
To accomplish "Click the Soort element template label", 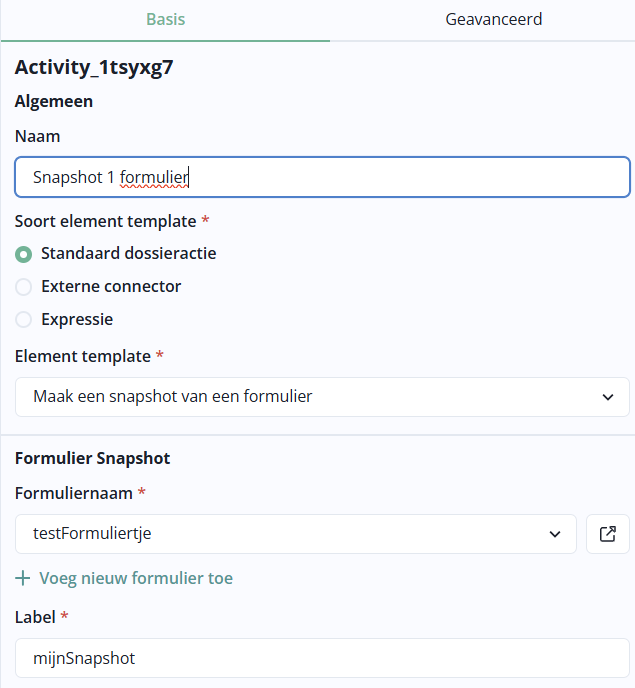I will click(105, 221).
